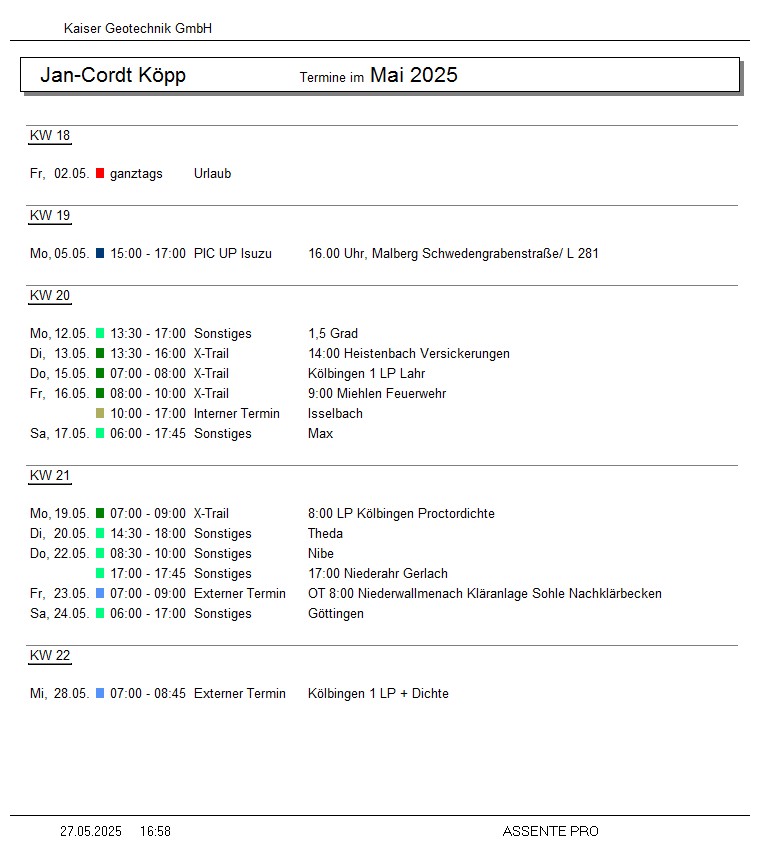
Task: Select the Niederwallmenach Kläranlage appointment text
Action: (484, 594)
